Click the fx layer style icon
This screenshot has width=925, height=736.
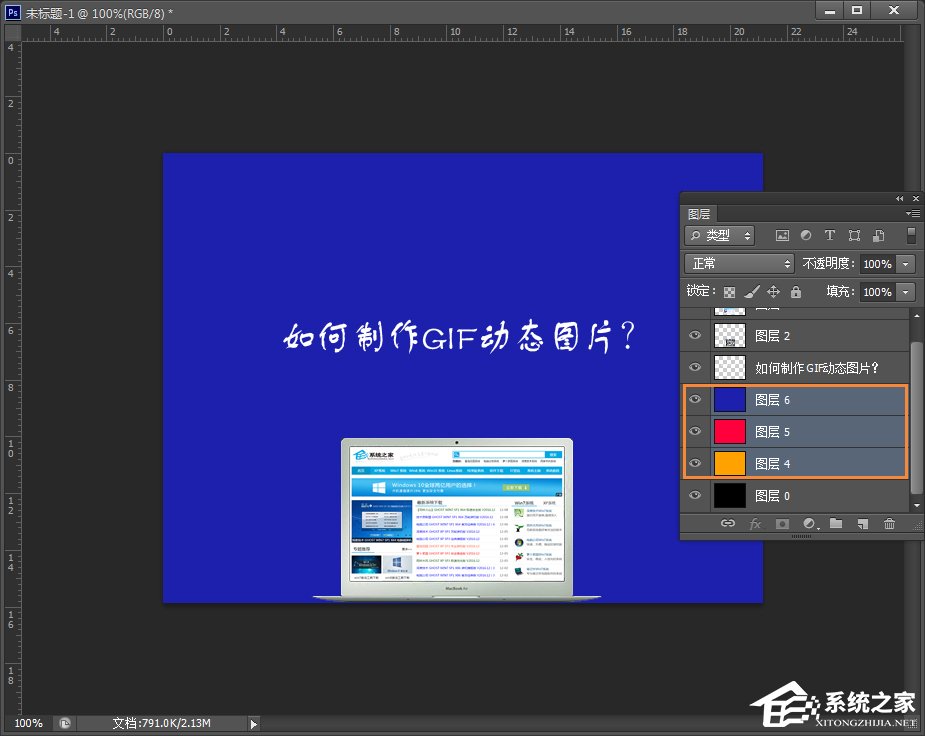755,523
